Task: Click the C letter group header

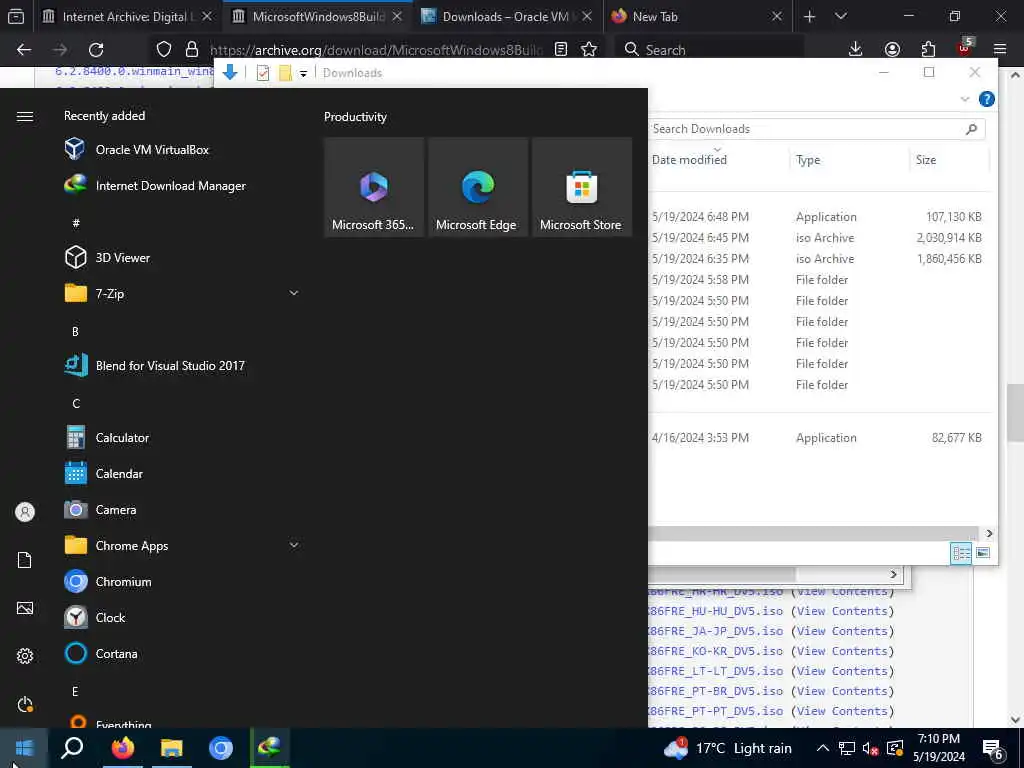Action: [76, 403]
